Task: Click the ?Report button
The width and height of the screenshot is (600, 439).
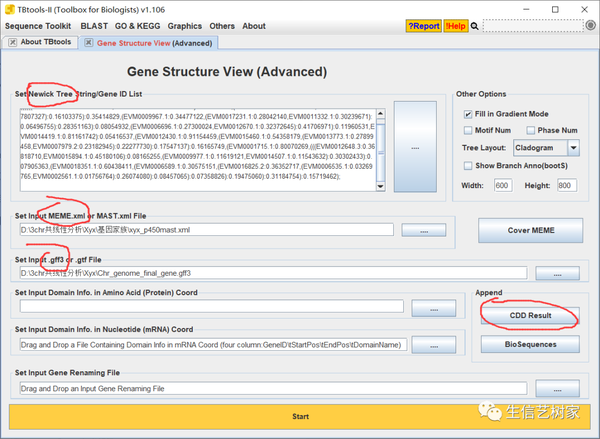Action: click(424, 26)
